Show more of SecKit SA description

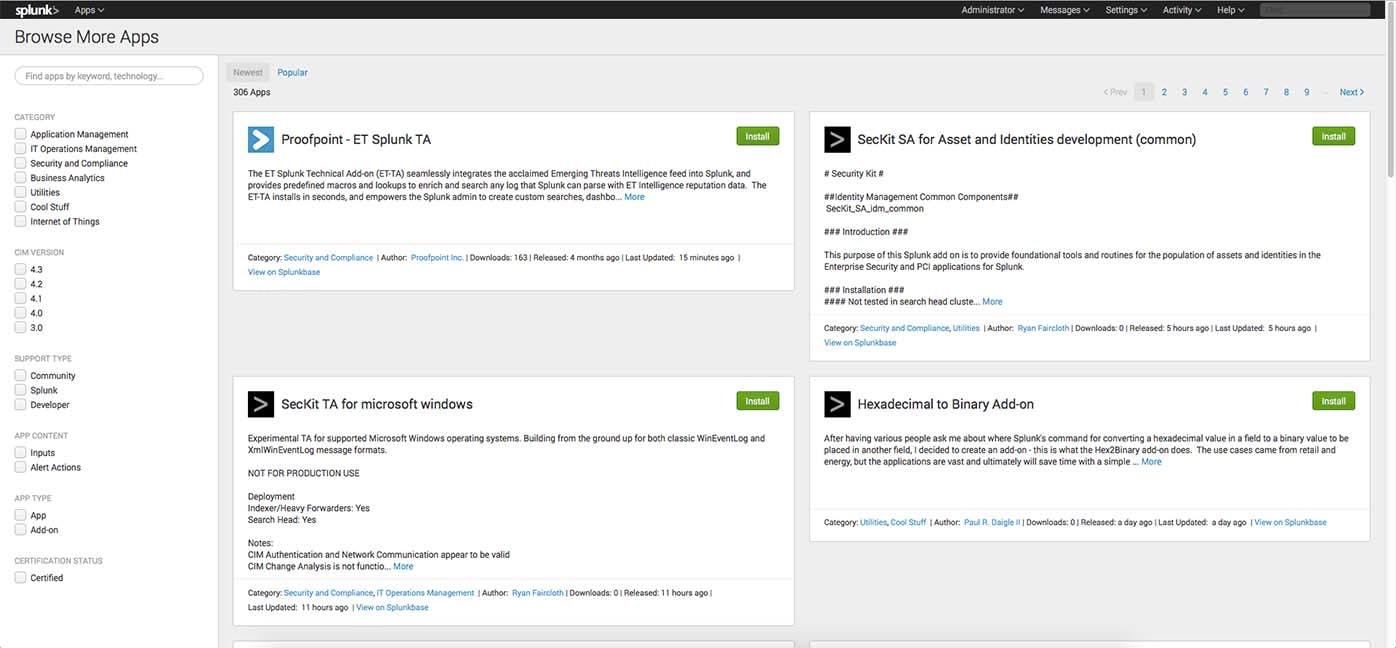pyautogui.click(x=992, y=301)
